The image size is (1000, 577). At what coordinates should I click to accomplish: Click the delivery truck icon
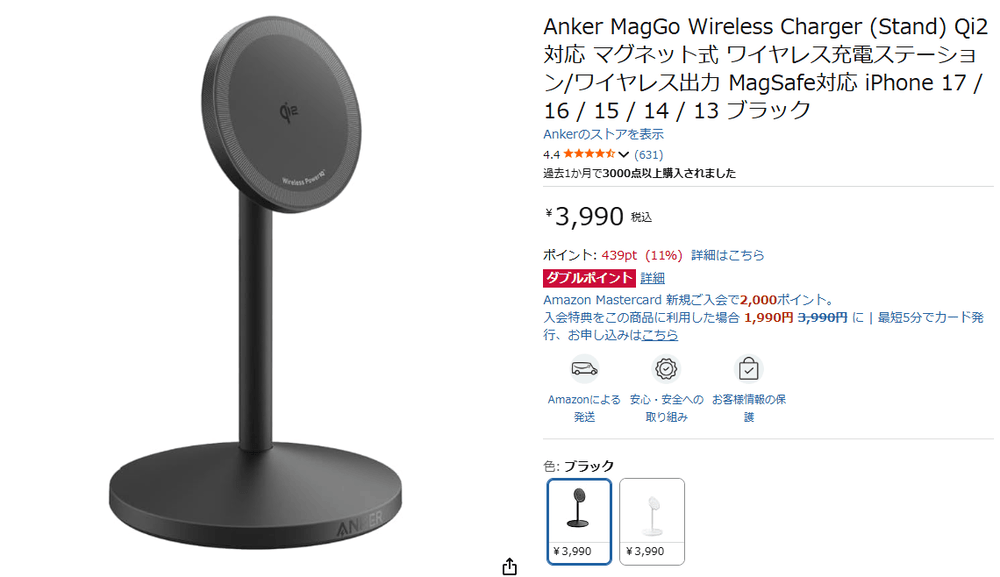[x=584, y=369]
